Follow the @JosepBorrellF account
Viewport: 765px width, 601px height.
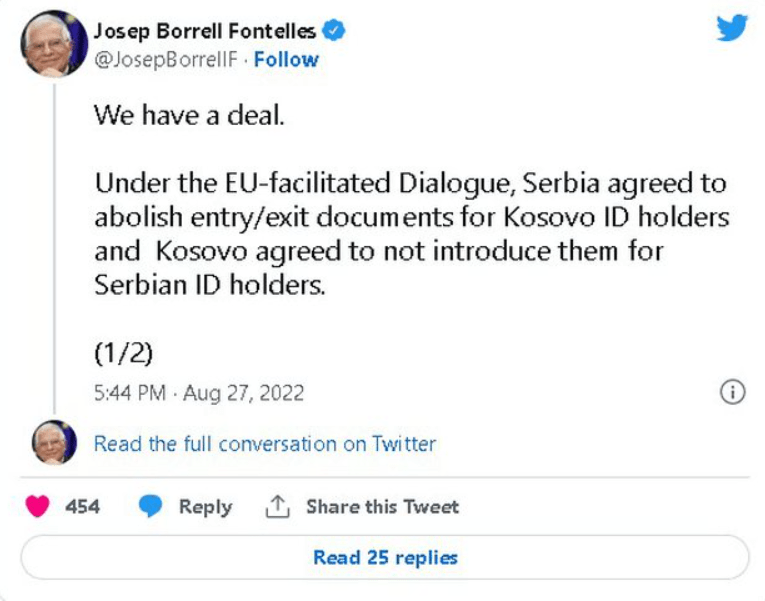(286, 59)
